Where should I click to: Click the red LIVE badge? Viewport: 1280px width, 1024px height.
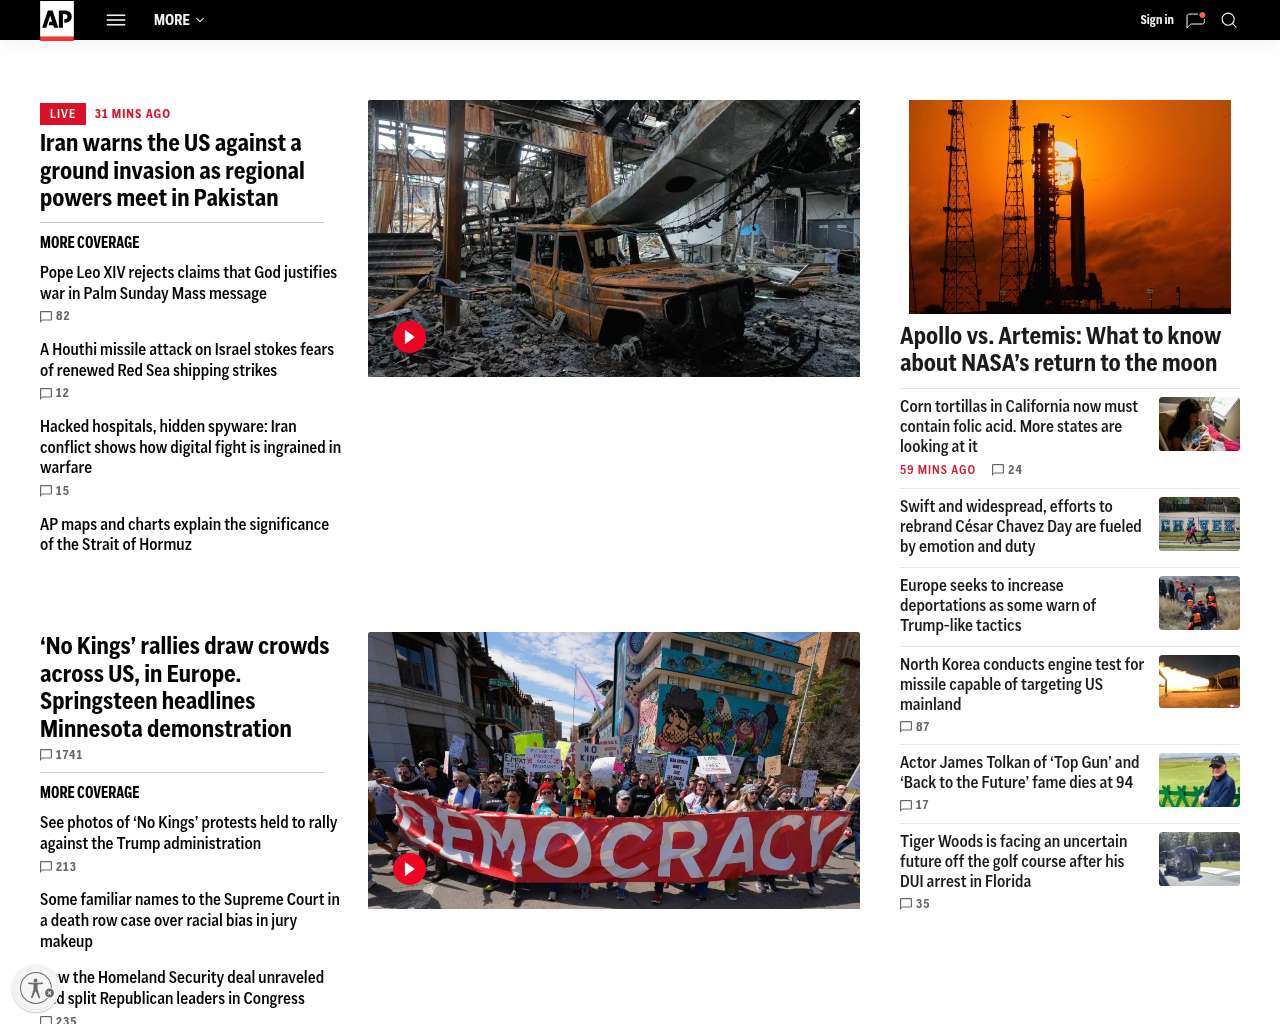click(x=63, y=114)
